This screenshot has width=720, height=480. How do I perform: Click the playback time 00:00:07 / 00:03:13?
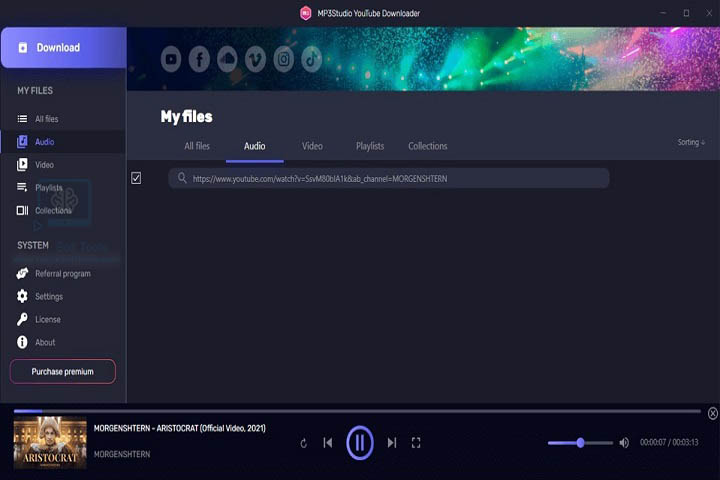point(669,442)
